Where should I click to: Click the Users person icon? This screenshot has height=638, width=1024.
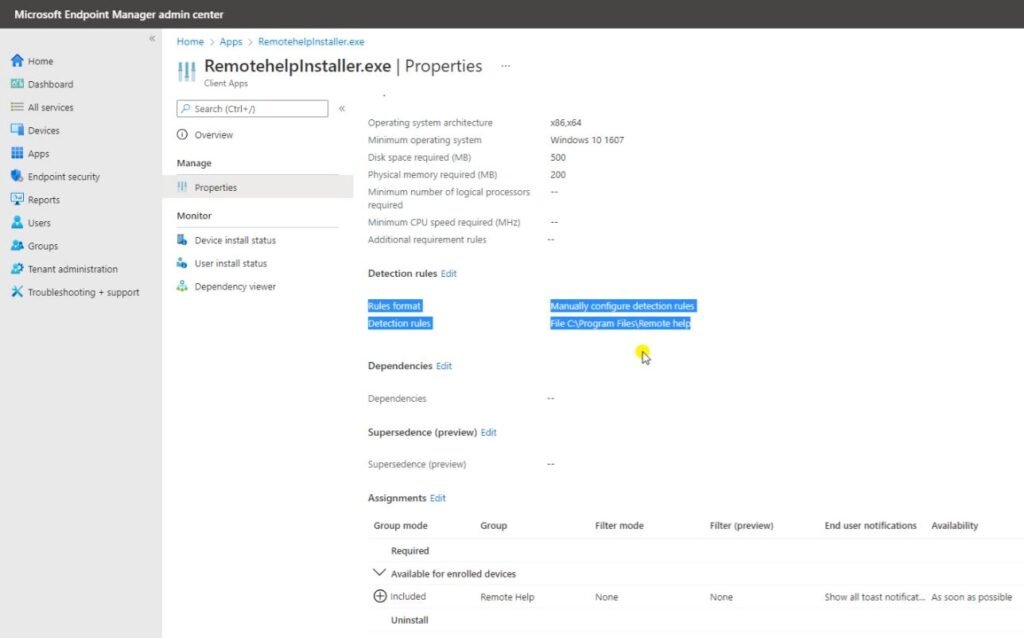tap(17, 222)
